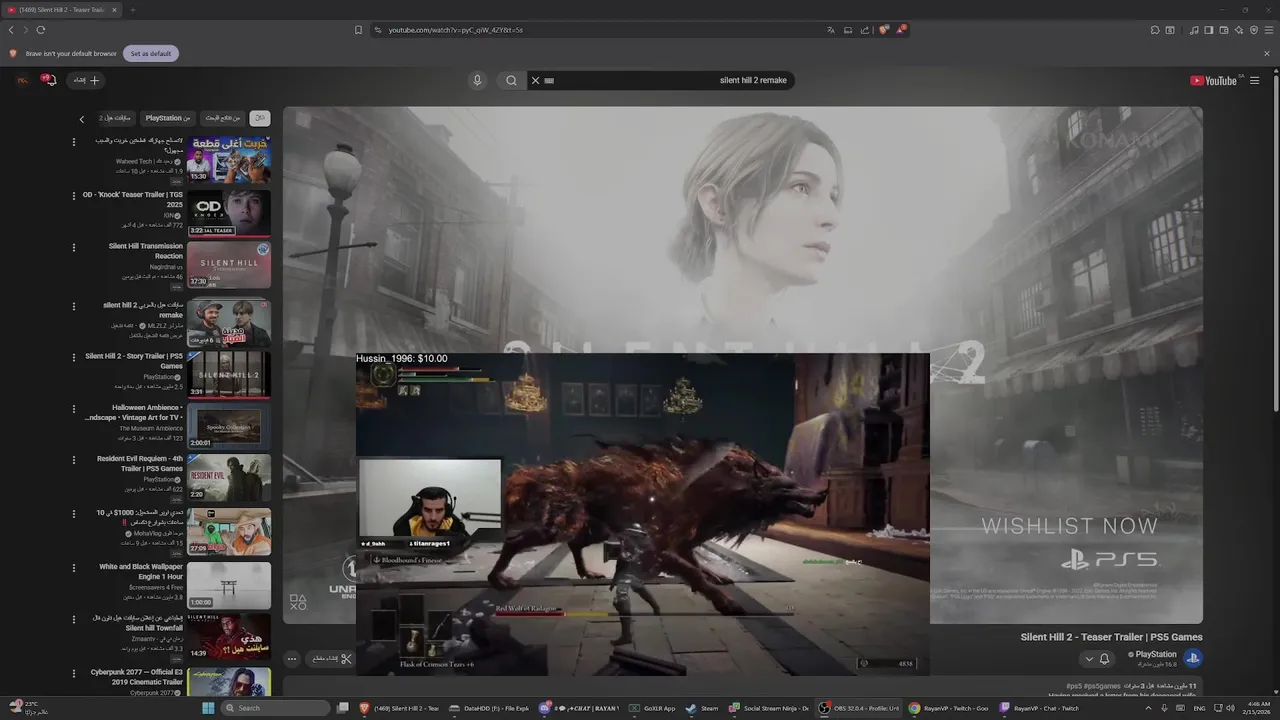This screenshot has height=720, width=1280.
Task: Open 'White and Black Wallpaper Engine 1 Hour' title
Action: [x=141, y=571]
